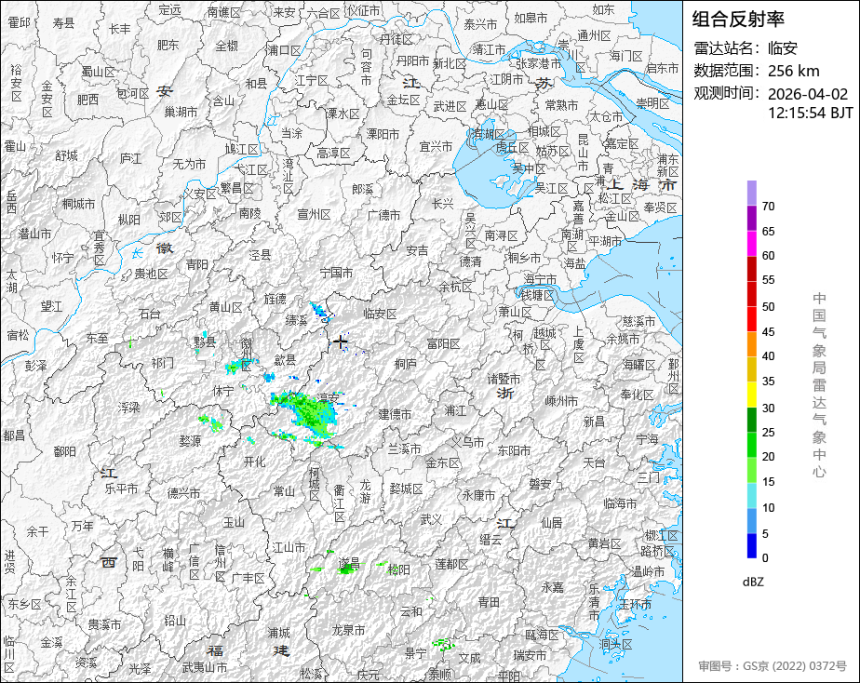This screenshot has width=860, height=683.
Task: Click the 慈溪市 map label
Action: 639,321
